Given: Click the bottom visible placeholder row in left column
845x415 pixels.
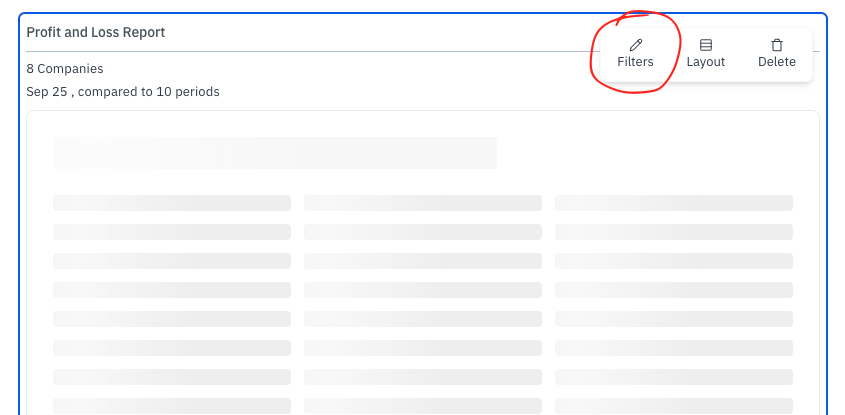Looking at the screenshot, I should point(172,406).
